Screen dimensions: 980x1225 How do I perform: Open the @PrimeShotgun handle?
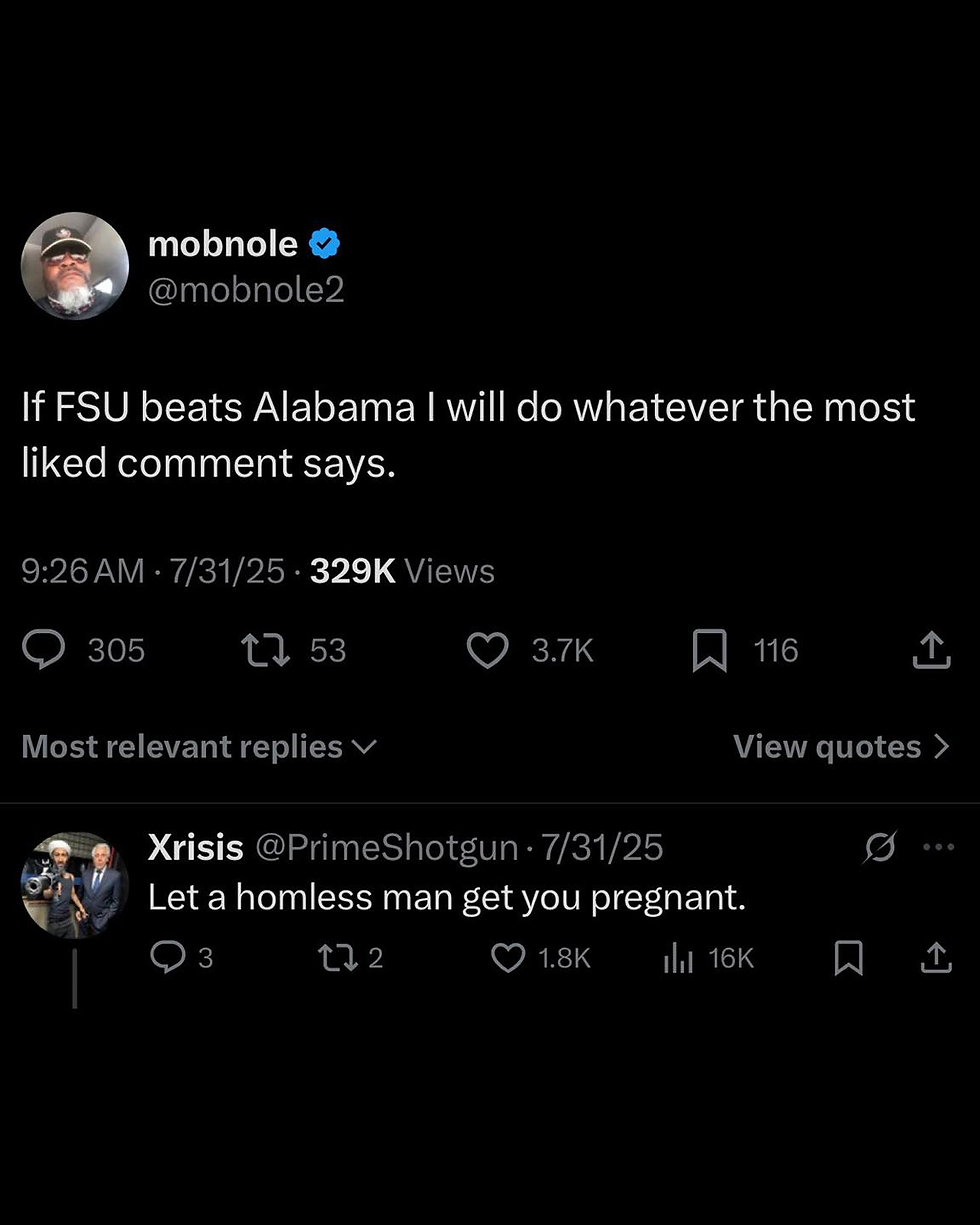[388, 848]
